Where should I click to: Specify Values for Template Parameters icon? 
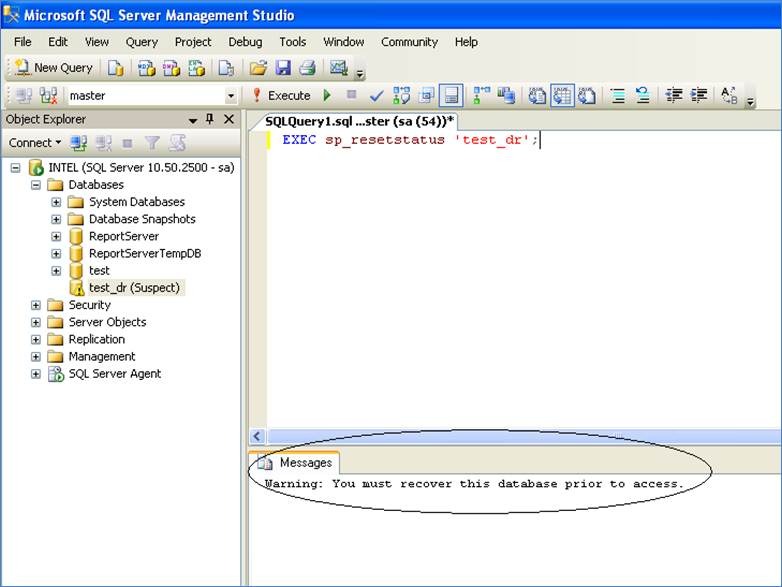click(x=729, y=95)
